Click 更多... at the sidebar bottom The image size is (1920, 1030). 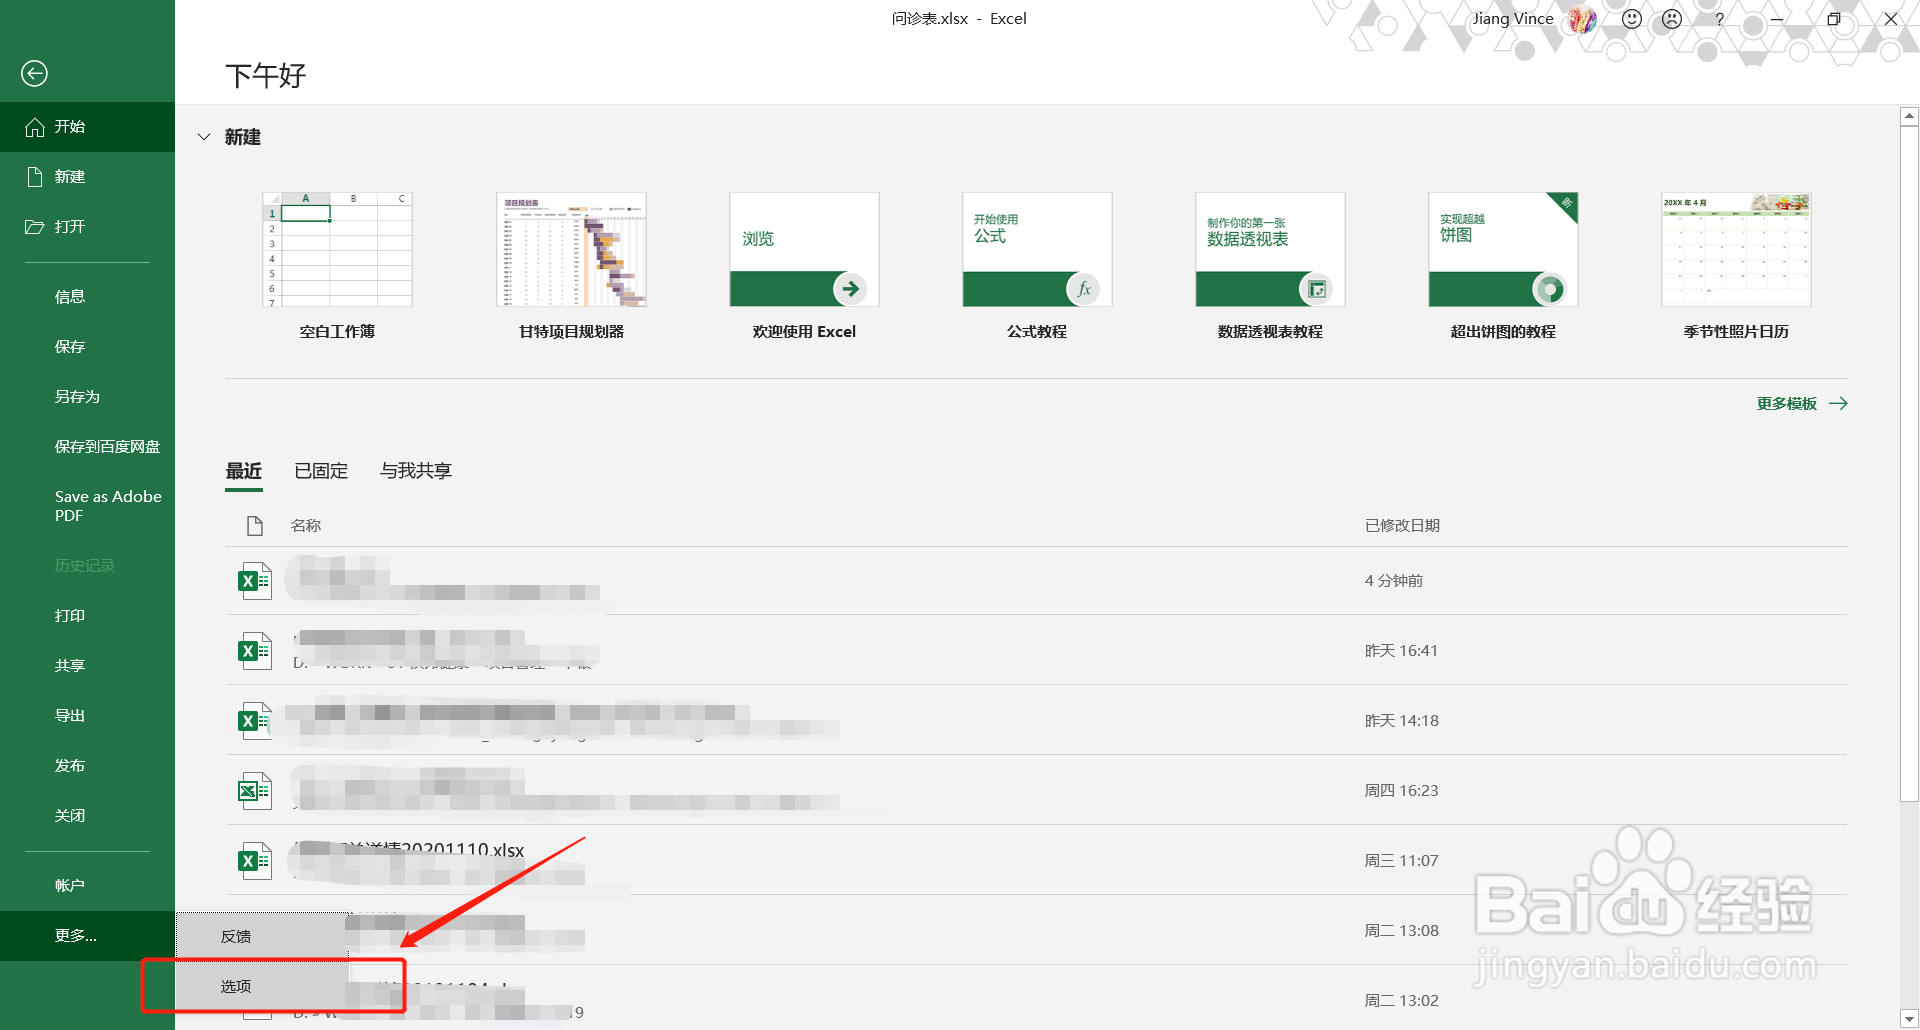87,936
